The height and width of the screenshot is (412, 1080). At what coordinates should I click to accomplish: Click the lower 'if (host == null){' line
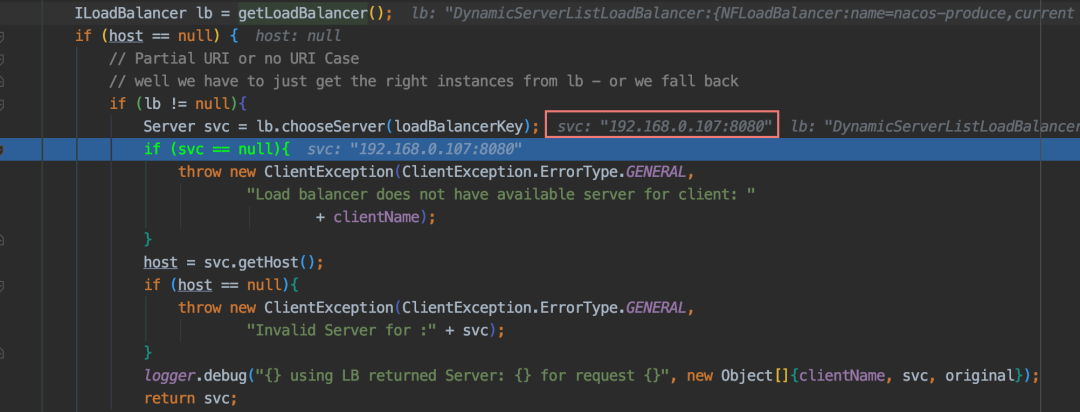click(x=221, y=285)
